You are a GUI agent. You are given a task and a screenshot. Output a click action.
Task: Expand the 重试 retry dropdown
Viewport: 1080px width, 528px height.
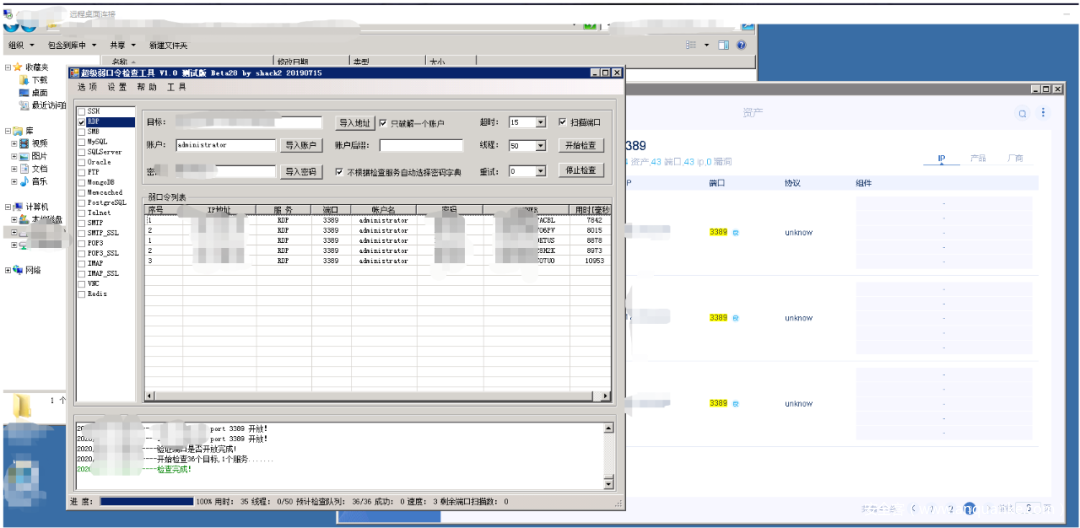click(541, 171)
